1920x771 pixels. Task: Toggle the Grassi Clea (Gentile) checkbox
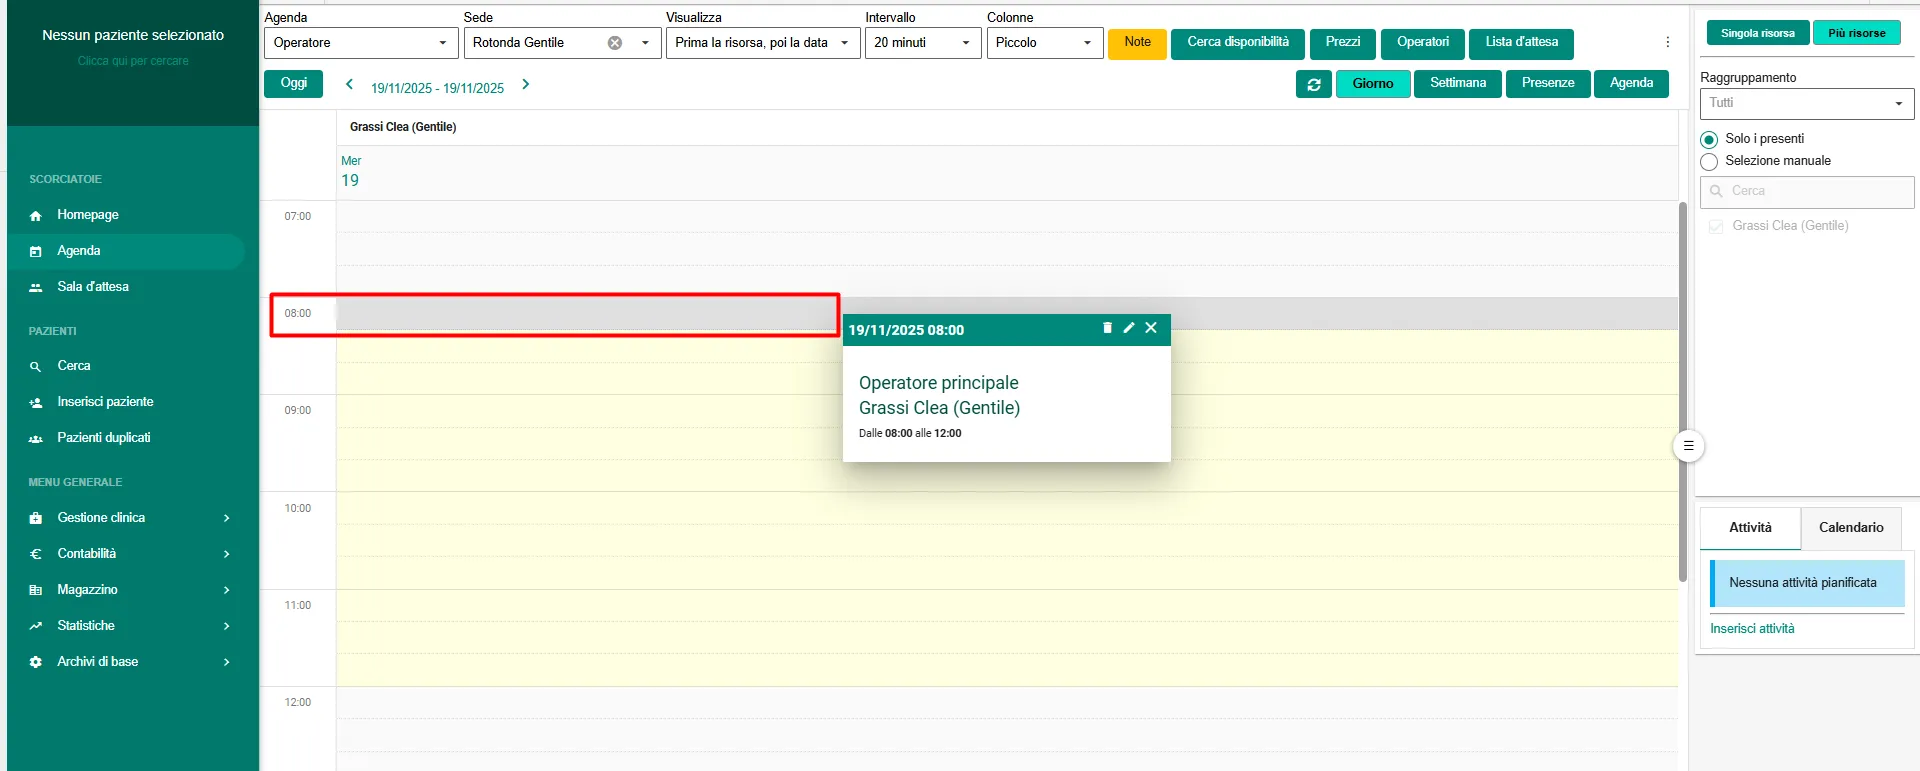(1716, 226)
